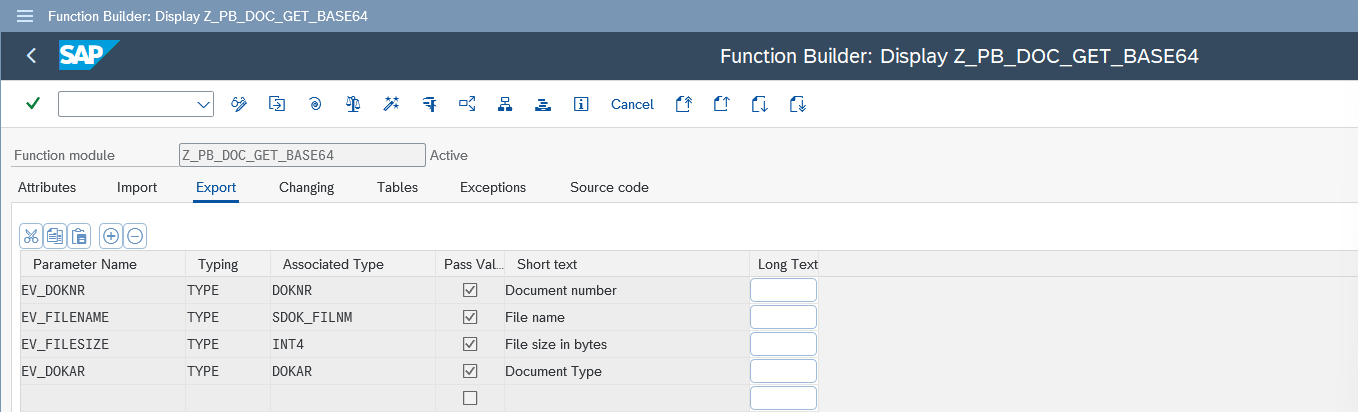Click the Long Text column header
Viewport: 1358px width, 412px height.
tap(784, 264)
